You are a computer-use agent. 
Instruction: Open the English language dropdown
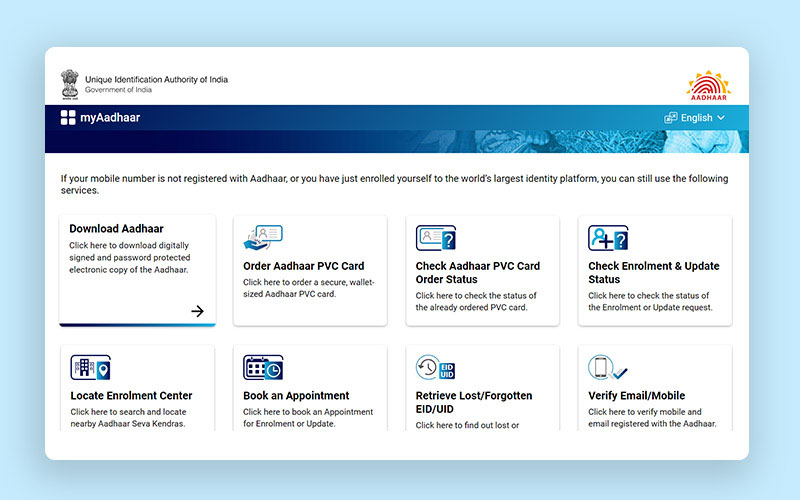tap(696, 118)
